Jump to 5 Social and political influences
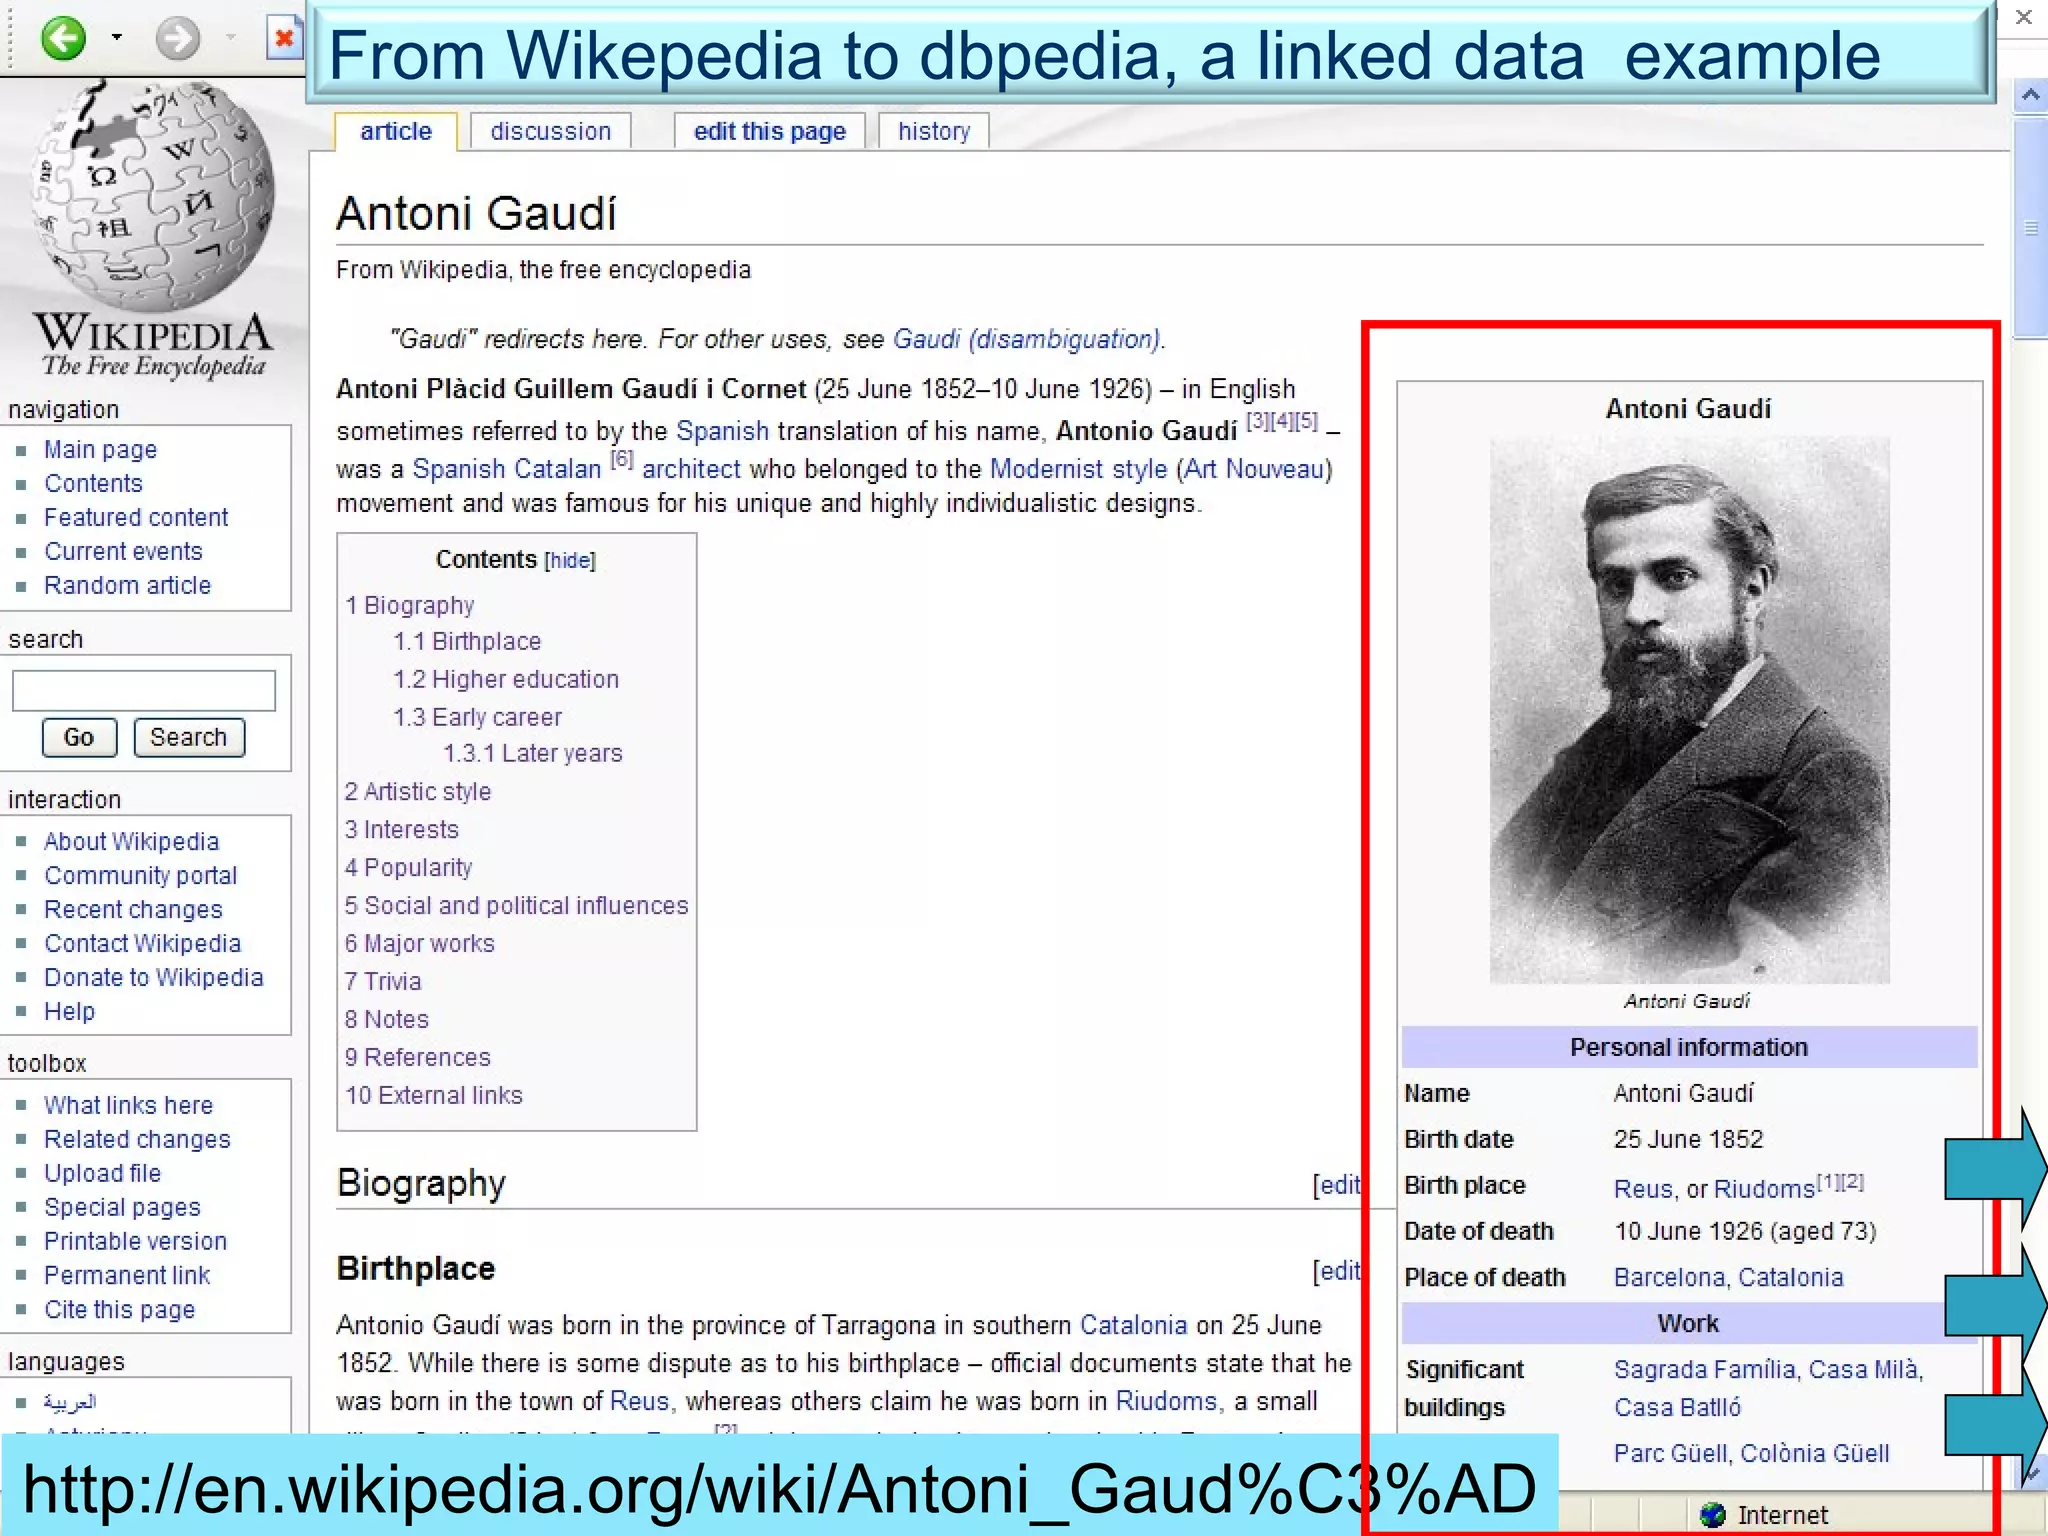Viewport: 2048px width, 1536px height. click(x=517, y=905)
